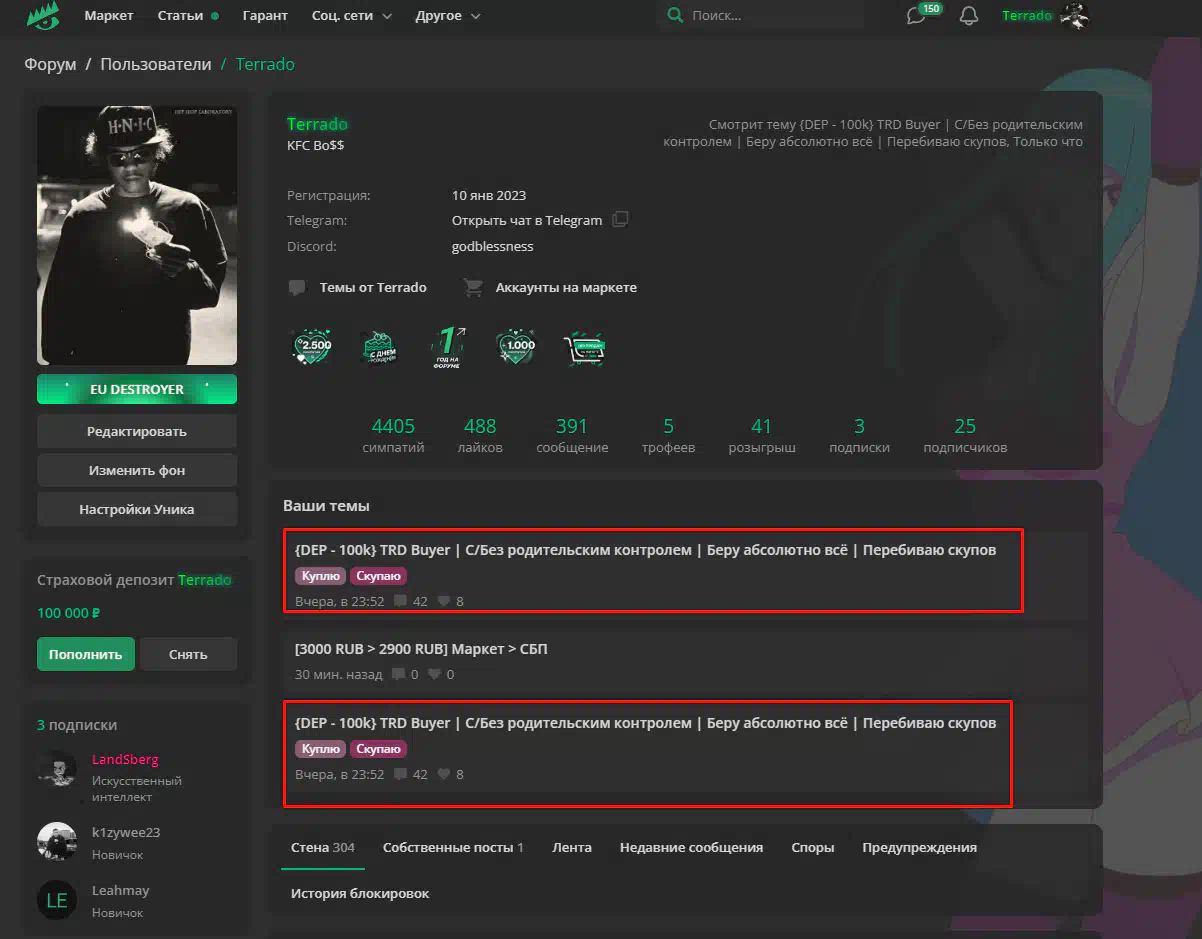Click the speech bubble icon beside Темы от Terrado
The width and height of the screenshot is (1202, 939).
297,288
